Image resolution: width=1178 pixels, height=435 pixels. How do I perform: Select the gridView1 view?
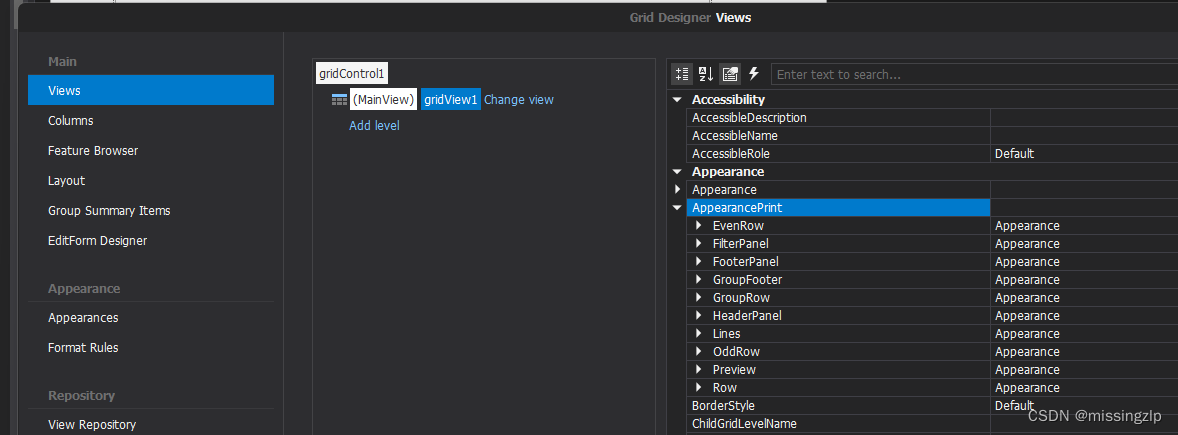(x=451, y=99)
